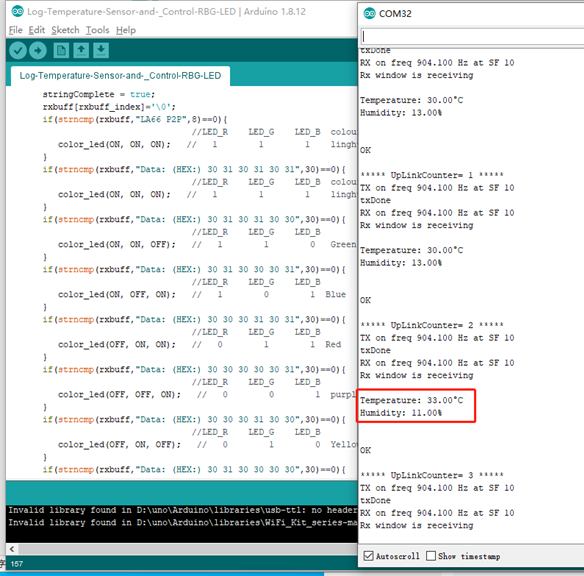
Task: Open the Edit menu
Action: tap(36, 30)
